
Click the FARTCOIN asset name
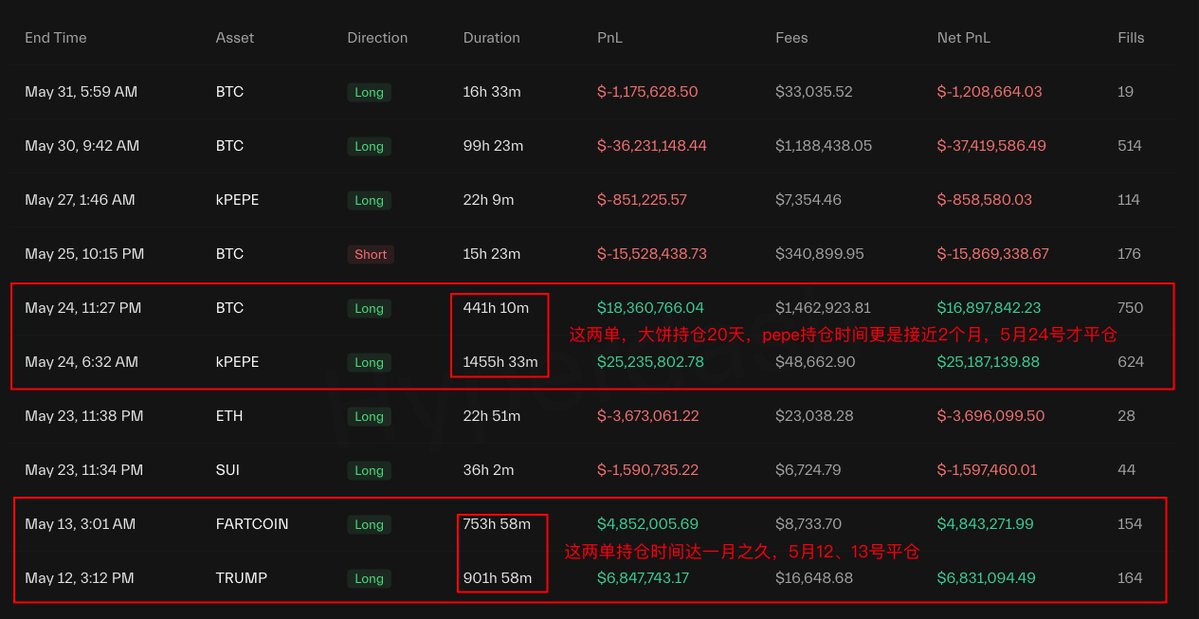point(252,524)
